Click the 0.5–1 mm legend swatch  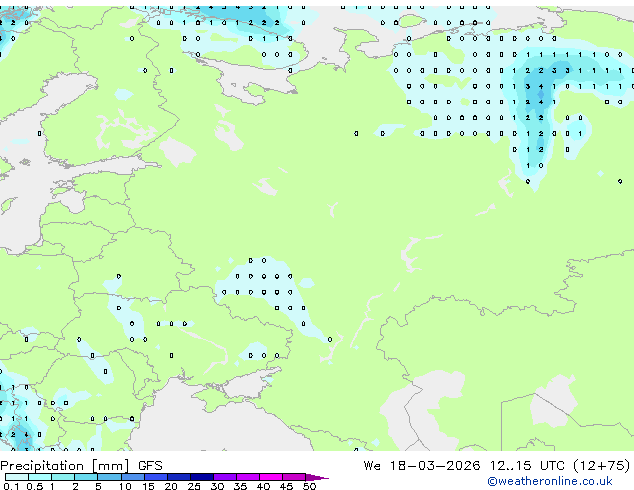(x=40, y=477)
